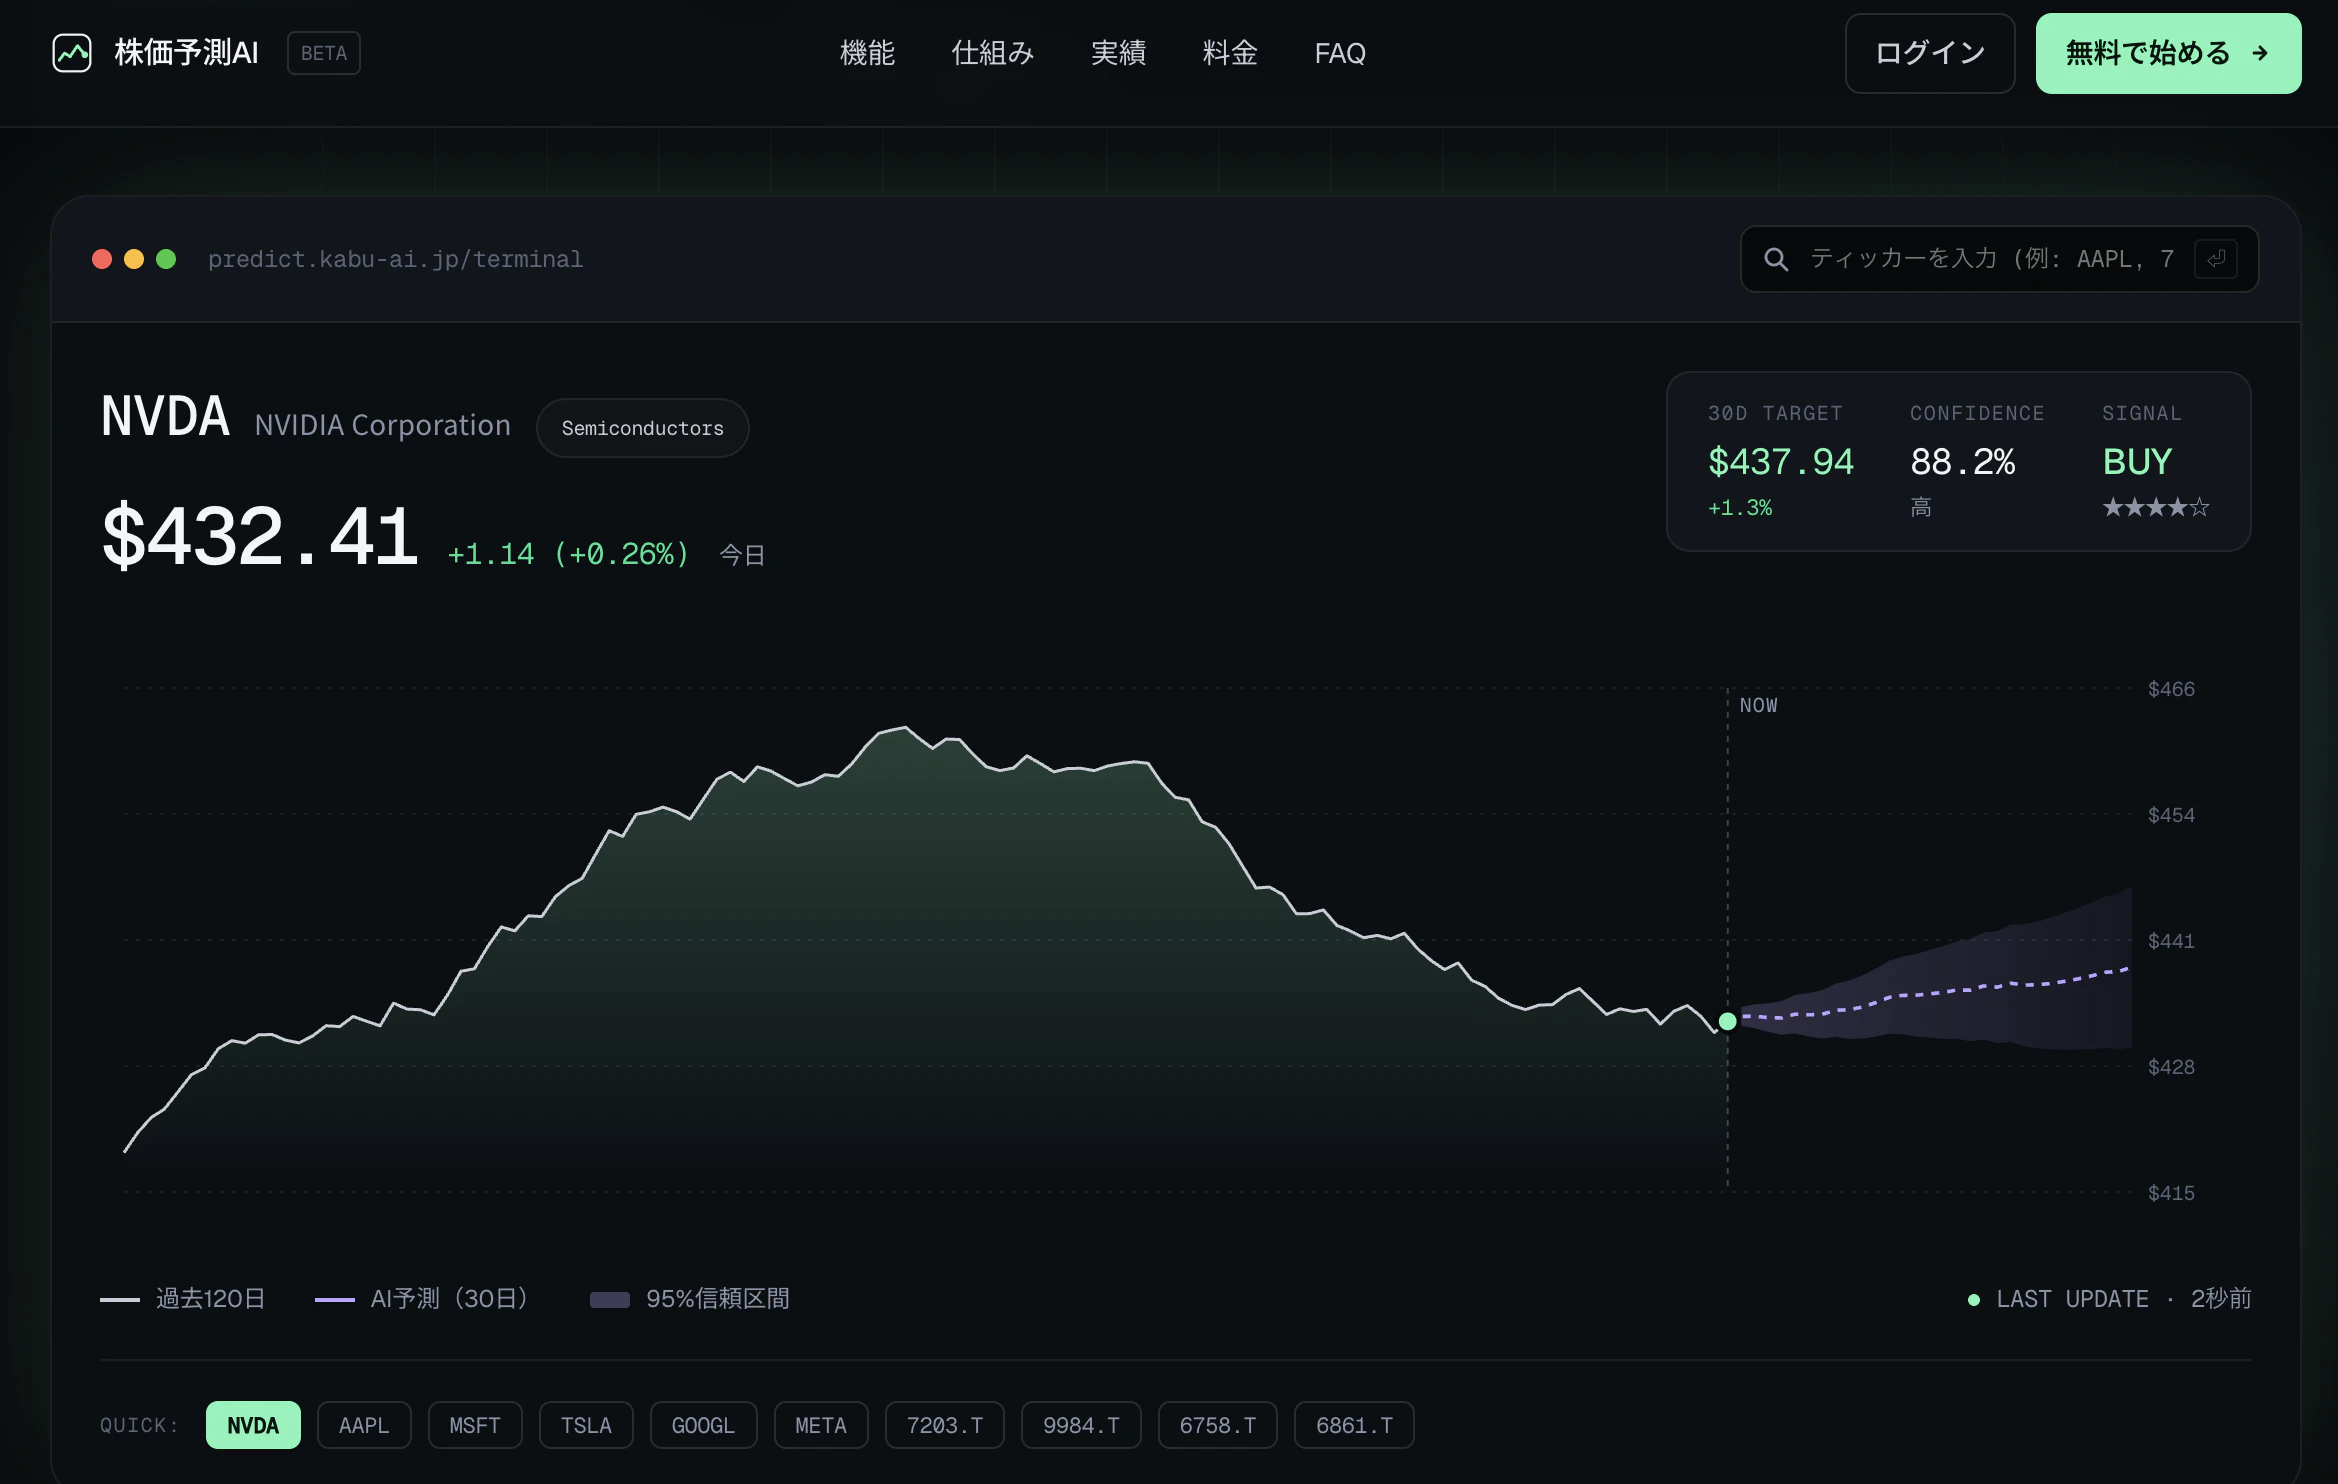Click the predict.kabu-ai.jp/terminal URL text
This screenshot has height=1484, width=2338.
(x=395, y=259)
